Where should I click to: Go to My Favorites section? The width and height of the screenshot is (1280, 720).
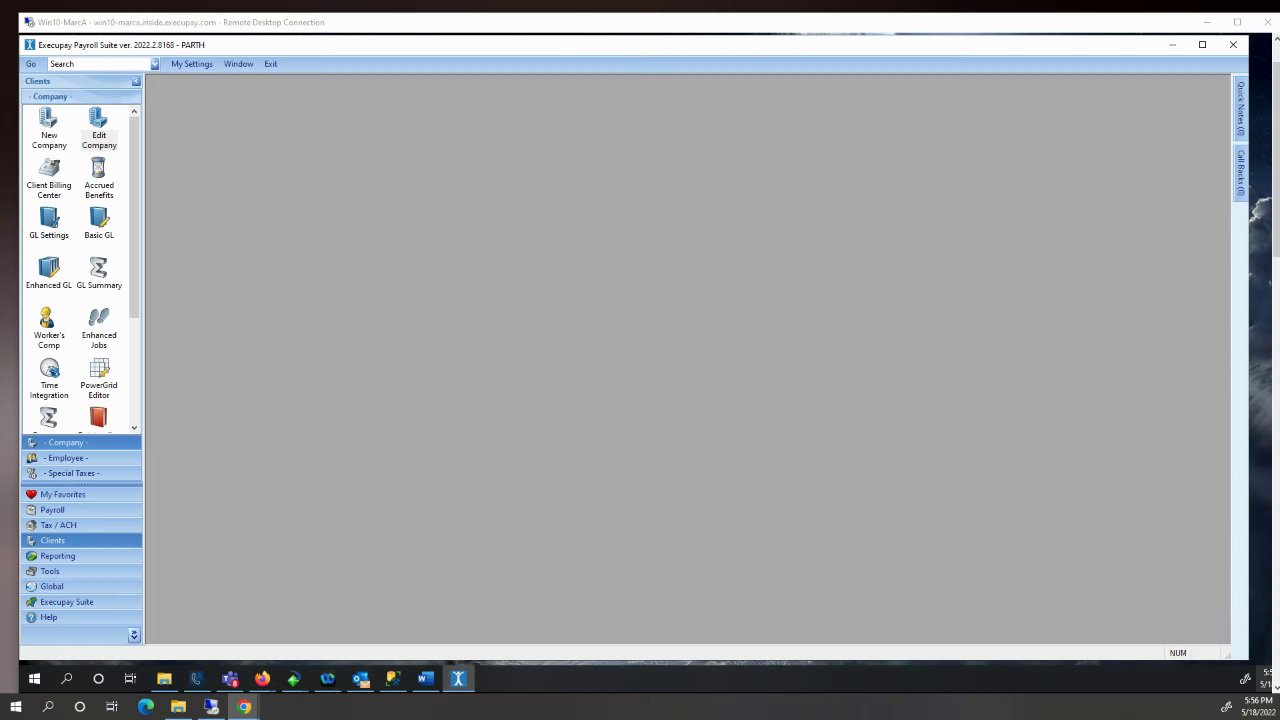[81, 494]
